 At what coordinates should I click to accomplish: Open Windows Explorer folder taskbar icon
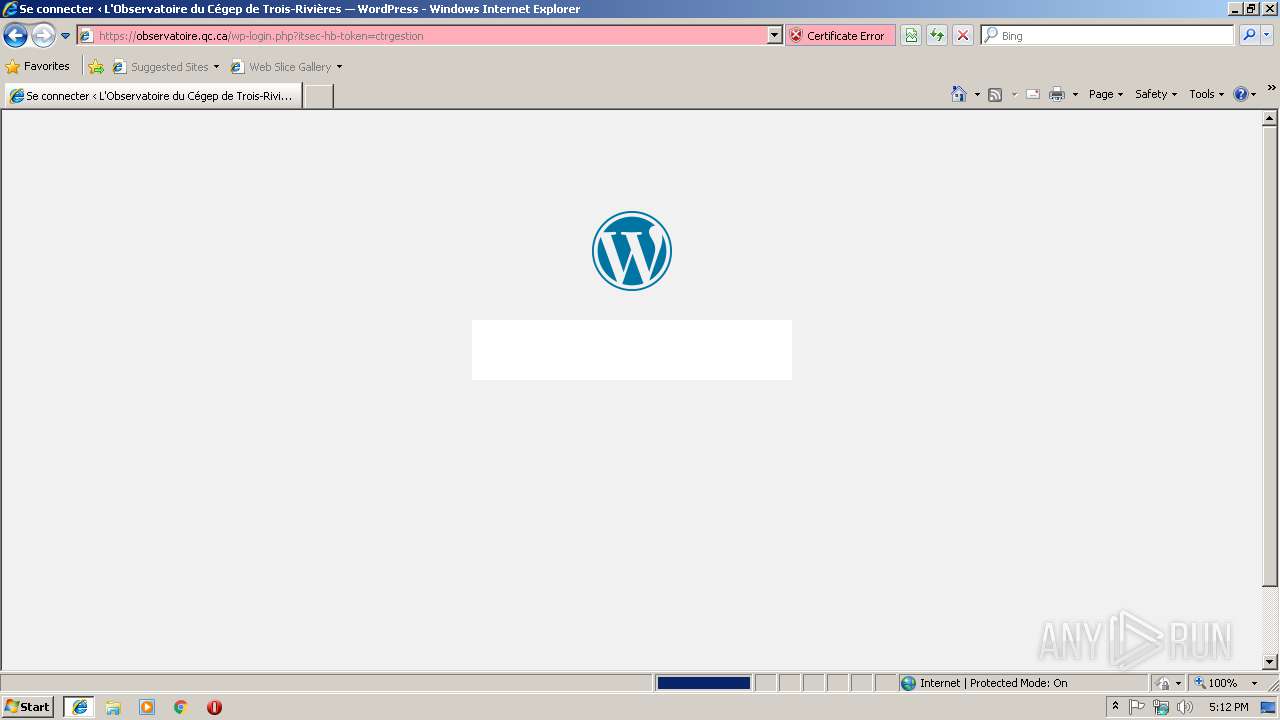(x=113, y=707)
